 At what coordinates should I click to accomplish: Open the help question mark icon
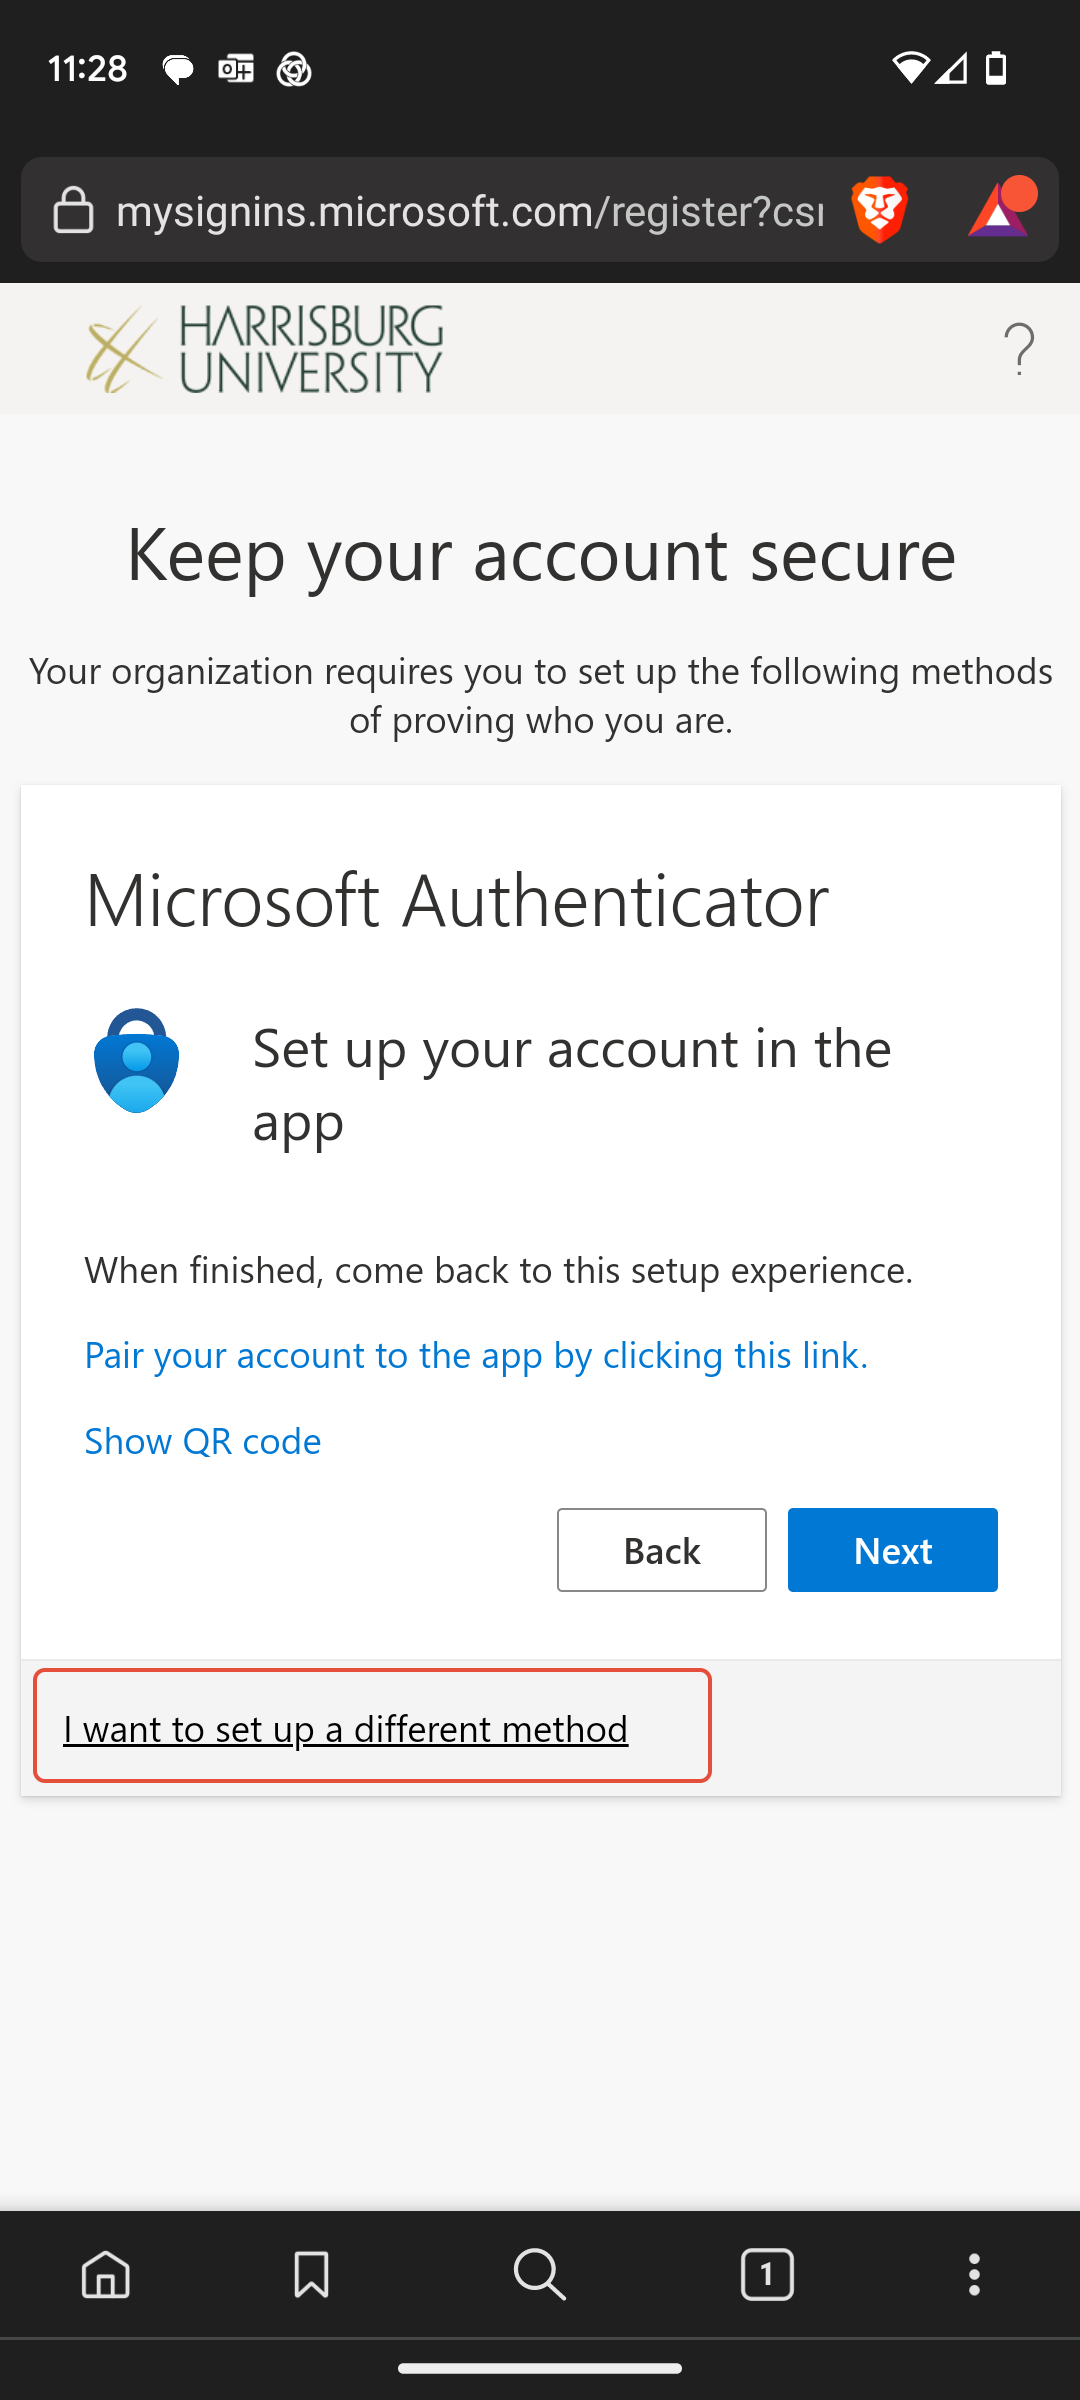1019,349
